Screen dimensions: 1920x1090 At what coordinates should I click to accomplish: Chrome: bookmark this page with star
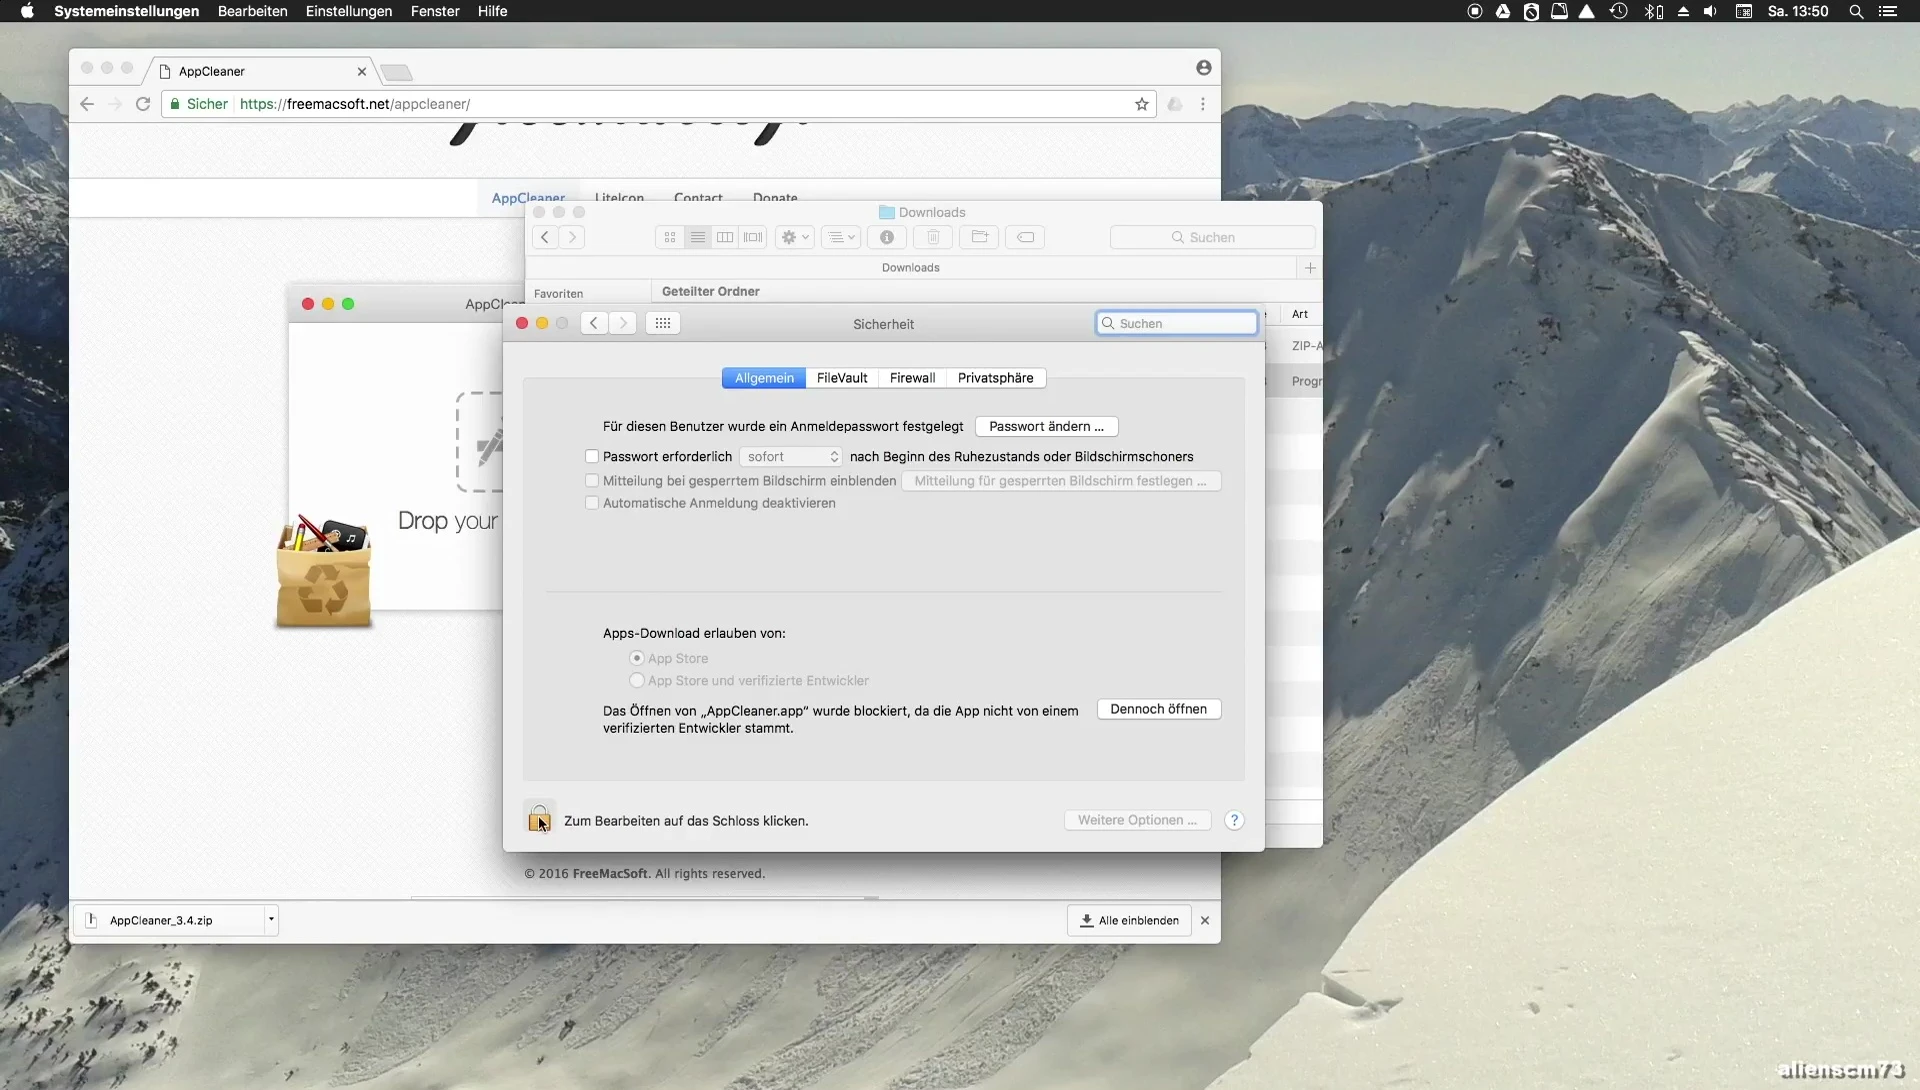[1142, 104]
